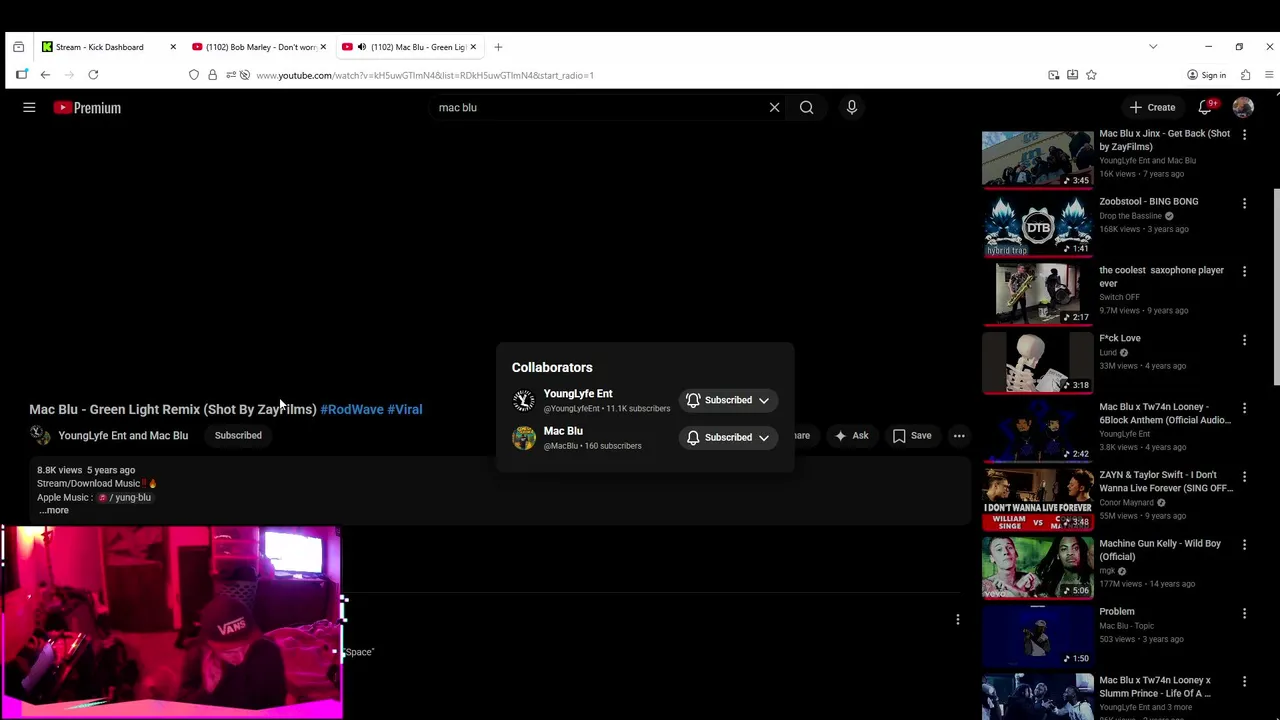Expand description with ...more
Screen dimensions: 1280x720
point(54,510)
